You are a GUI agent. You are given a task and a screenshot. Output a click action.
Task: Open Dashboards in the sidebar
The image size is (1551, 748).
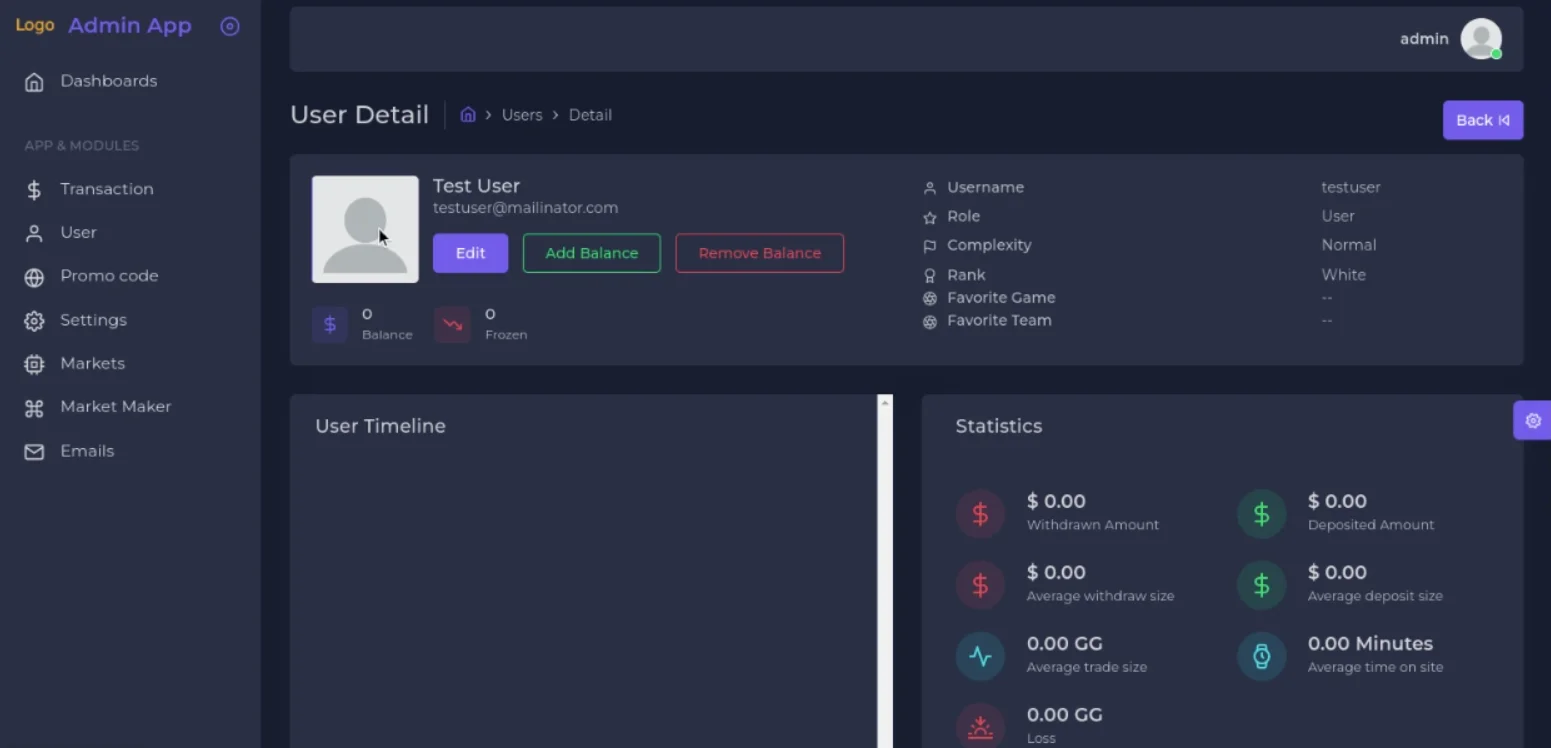pyautogui.click(x=108, y=81)
